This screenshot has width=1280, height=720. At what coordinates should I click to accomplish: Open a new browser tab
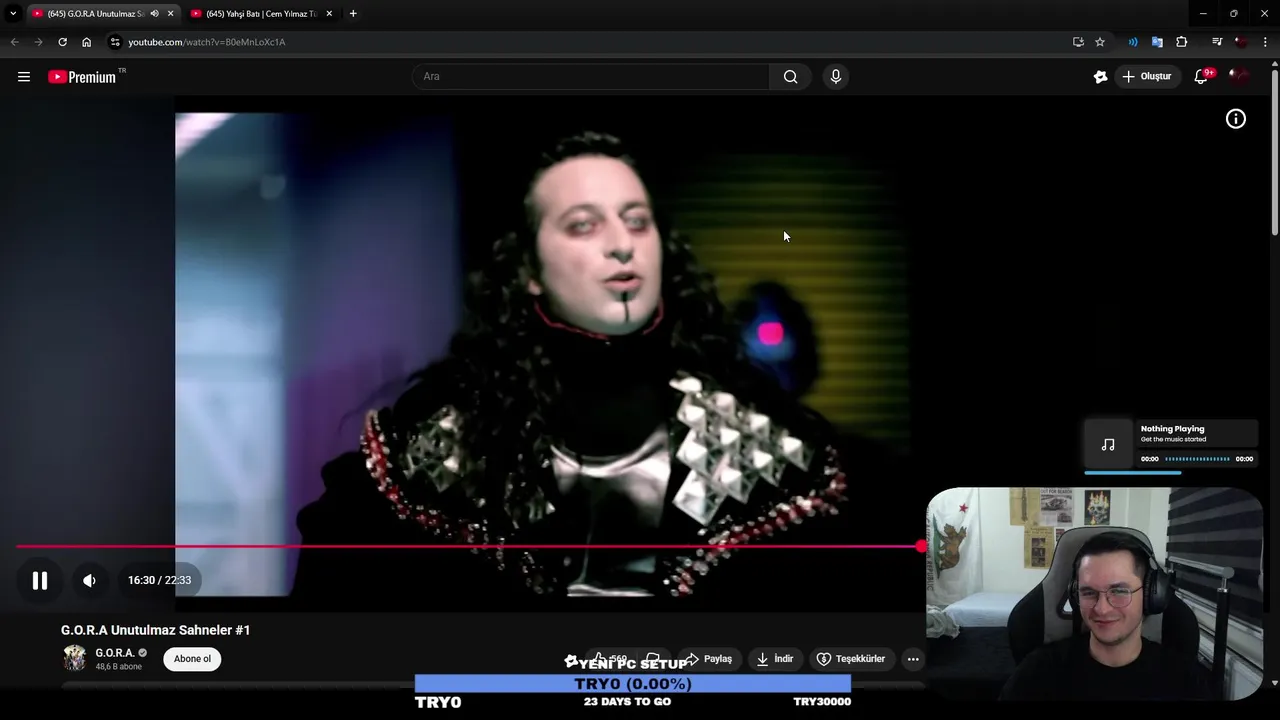[353, 14]
